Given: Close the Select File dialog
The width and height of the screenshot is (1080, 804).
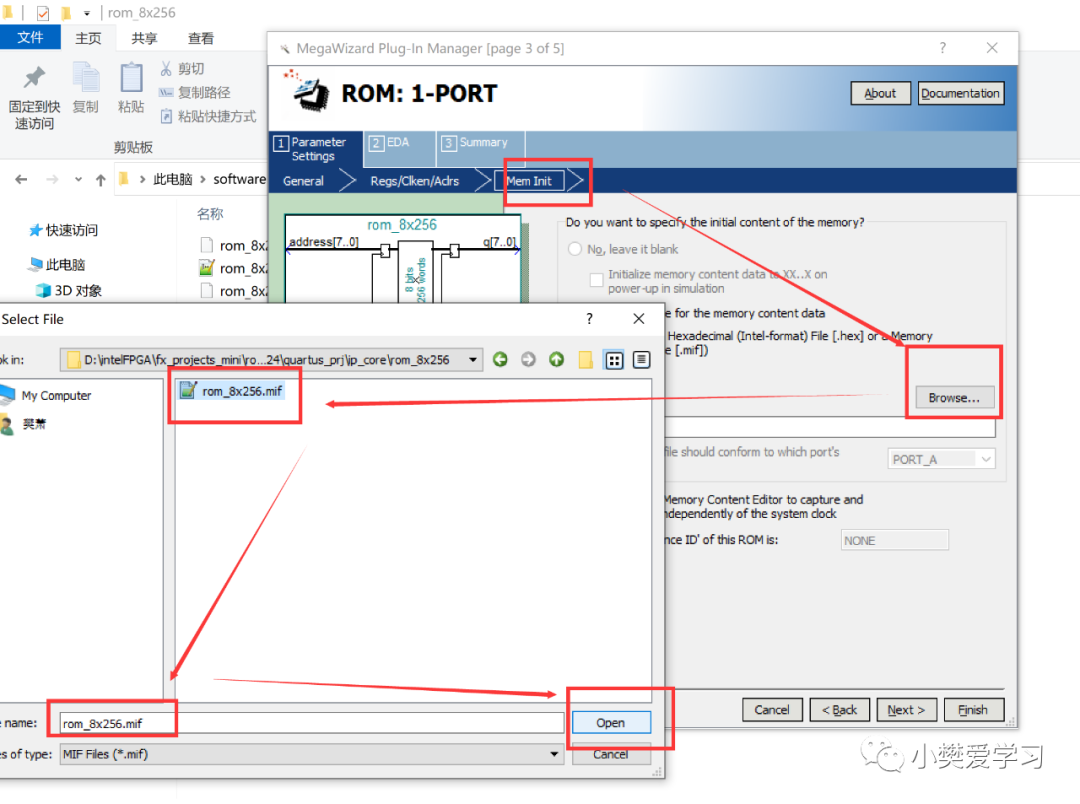Looking at the screenshot, I should click(638, 318).
